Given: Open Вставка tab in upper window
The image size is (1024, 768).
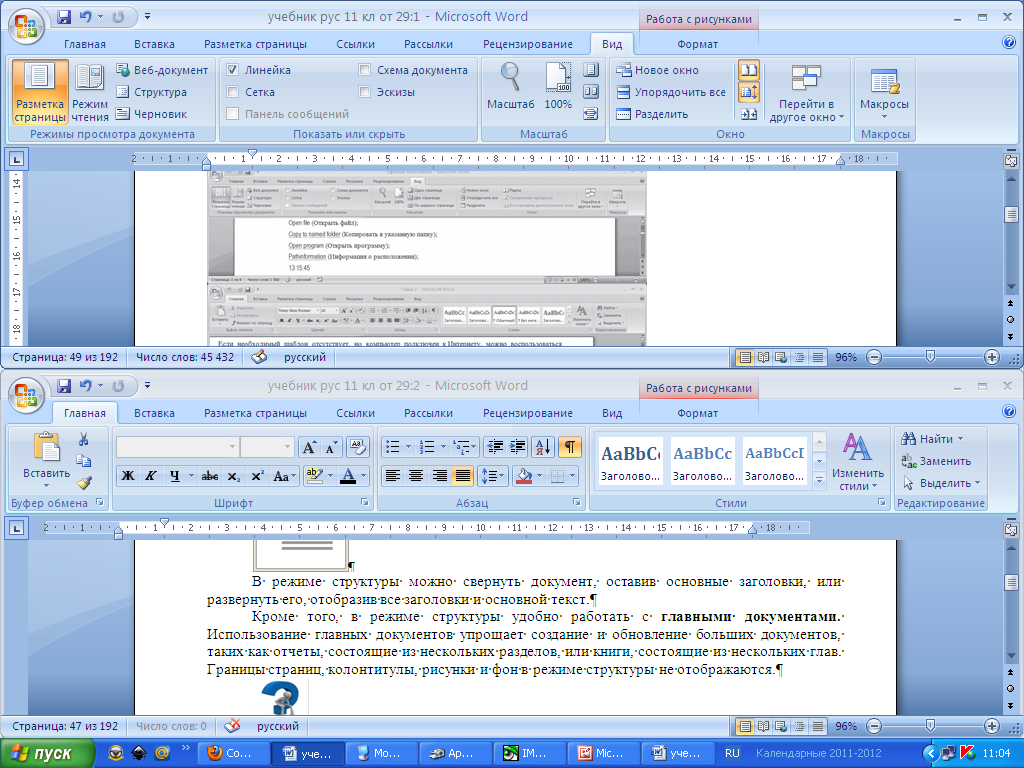Looking at the screenshot, I should [154, 44].
